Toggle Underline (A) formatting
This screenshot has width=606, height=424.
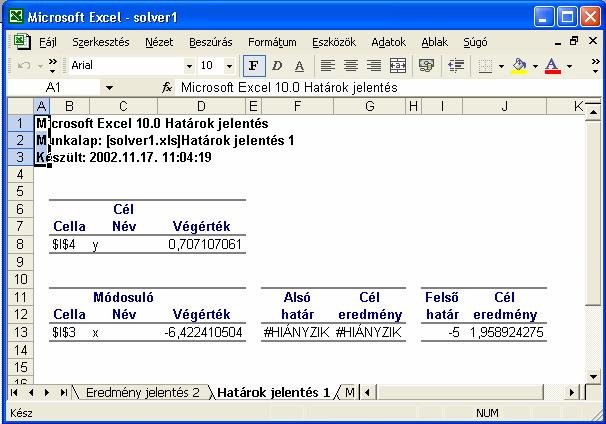click(299, 66)
